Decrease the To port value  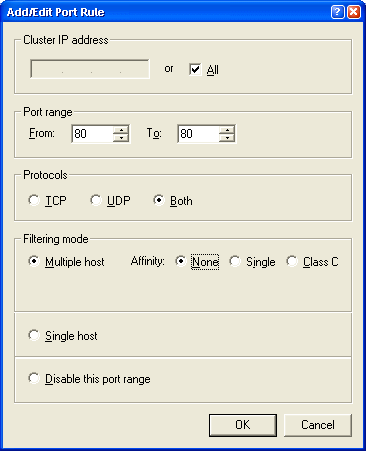point(227,137)
